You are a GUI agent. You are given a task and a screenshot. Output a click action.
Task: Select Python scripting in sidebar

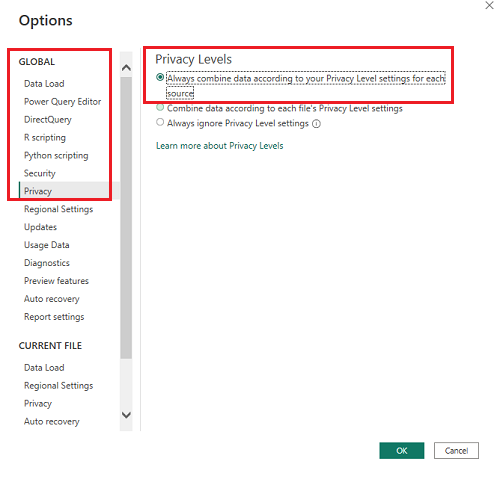[x=56, y=156]
